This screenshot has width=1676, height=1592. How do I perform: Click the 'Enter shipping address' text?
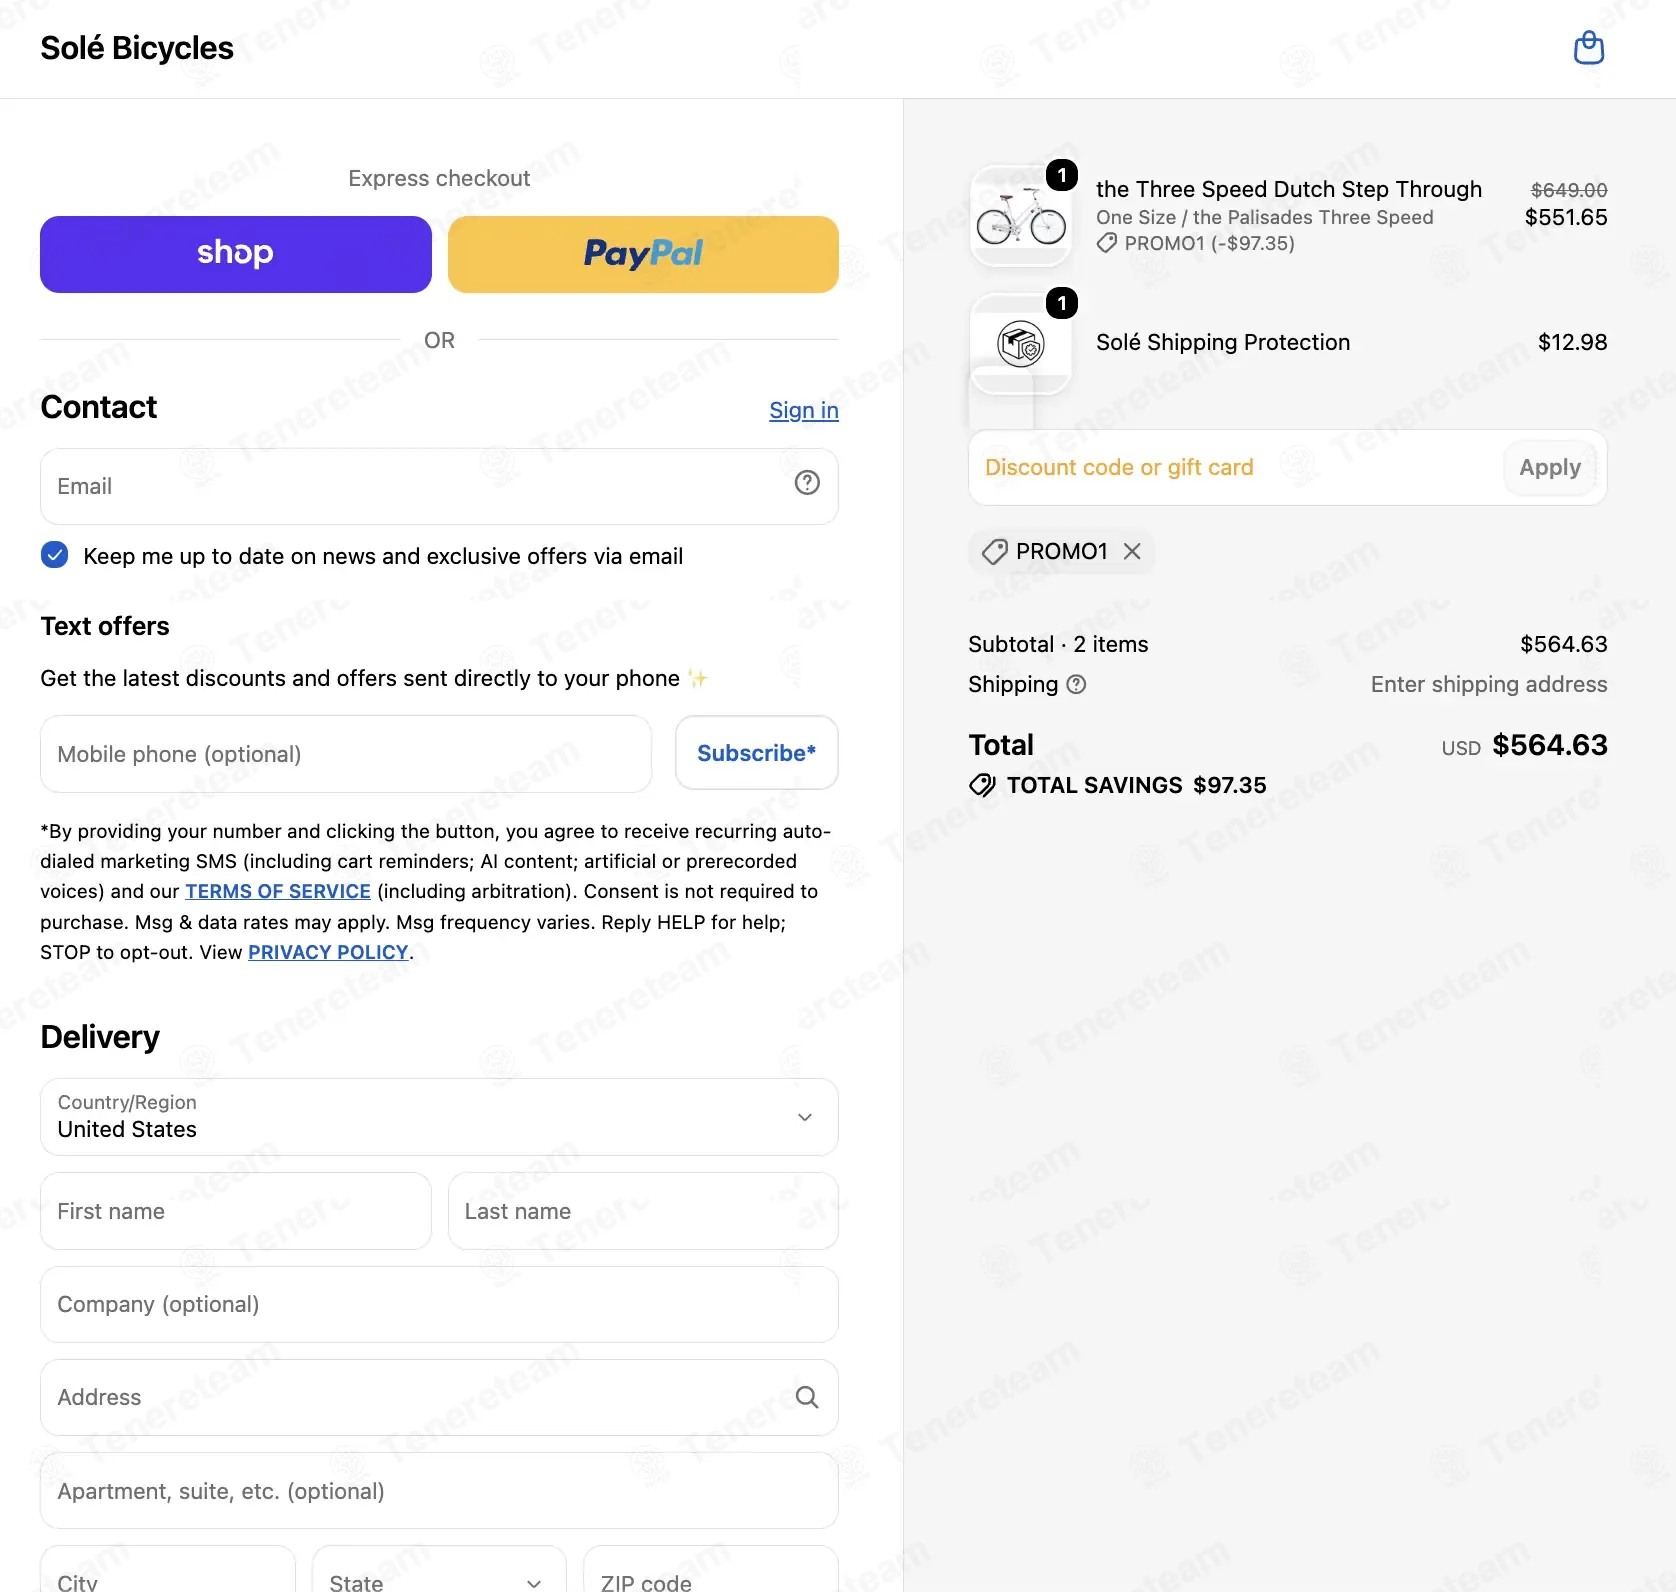click(x=1489, y=684)
